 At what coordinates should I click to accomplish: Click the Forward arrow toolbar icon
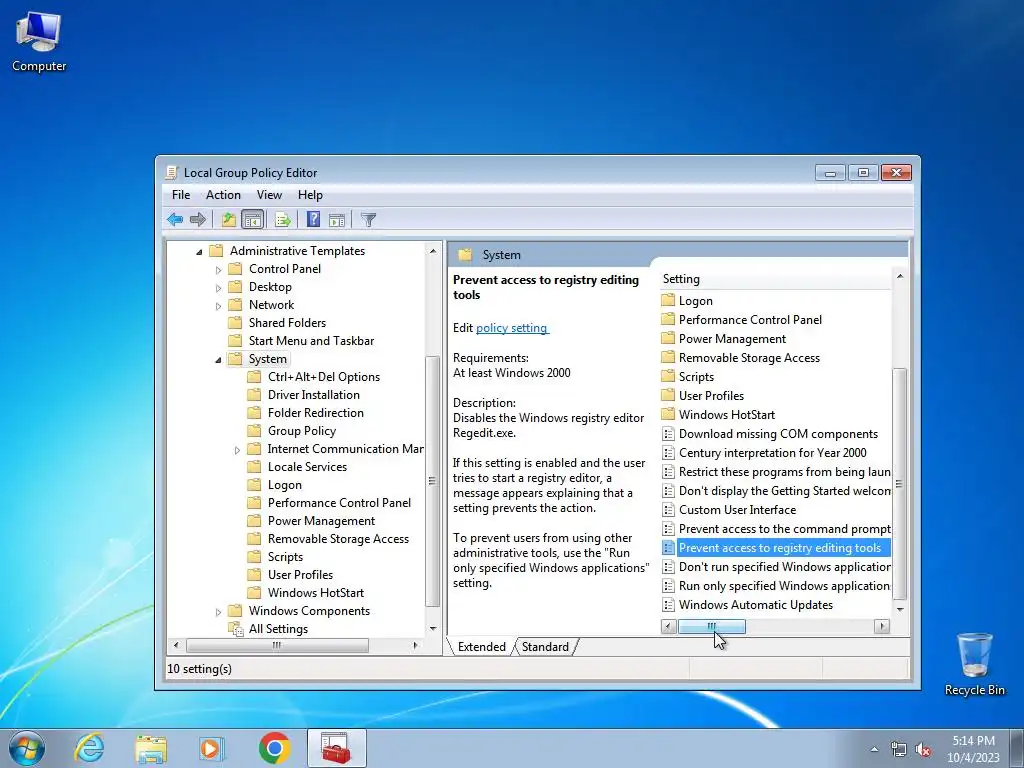197,219
